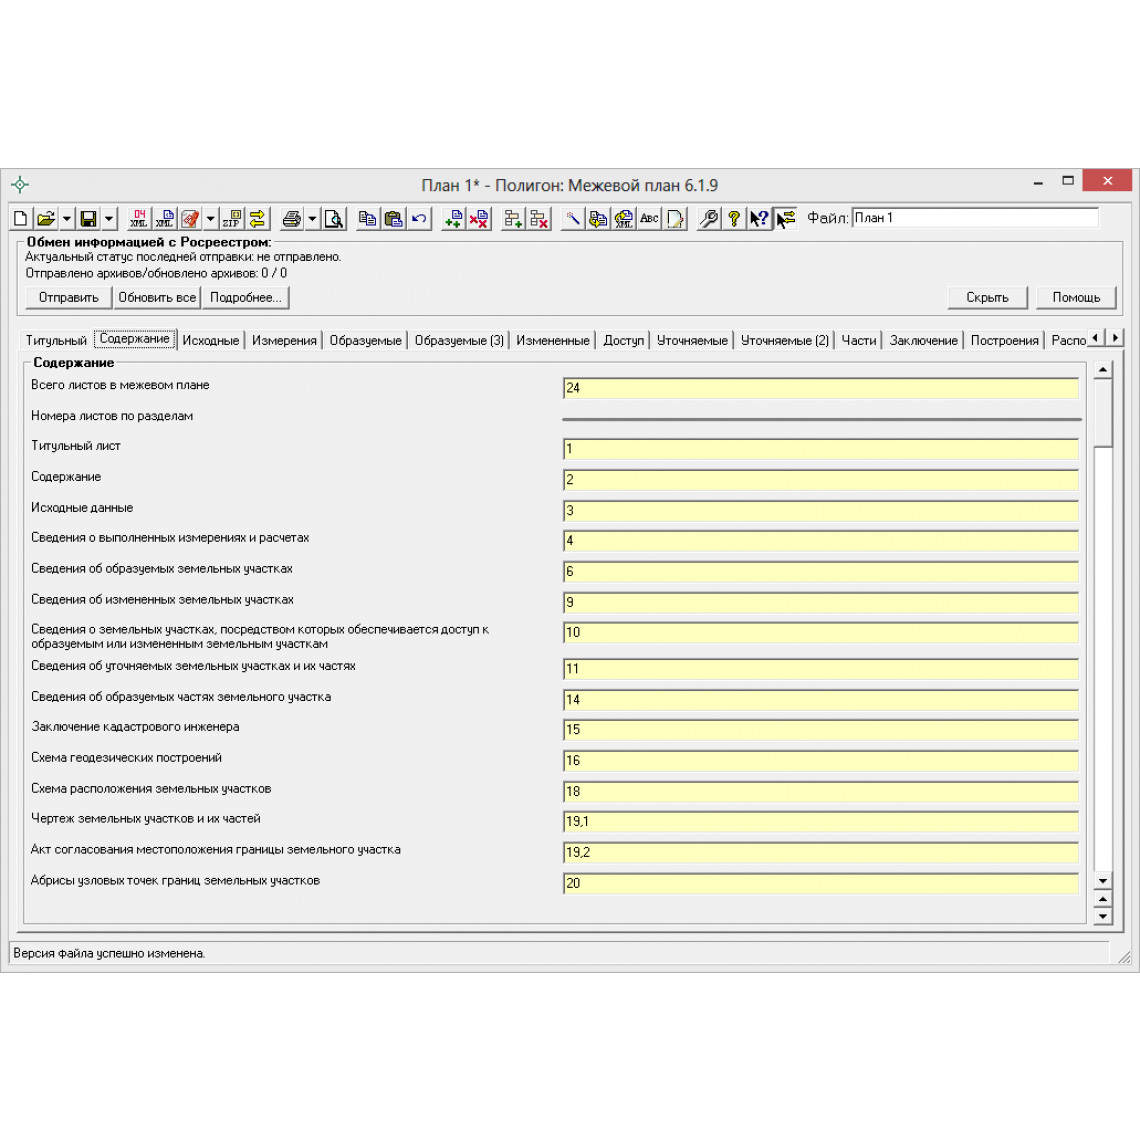The width and height of the screenshot is (1140, 1140).
Task: Click the page-with-pencil toolbar icon
Action: (675, 218)
